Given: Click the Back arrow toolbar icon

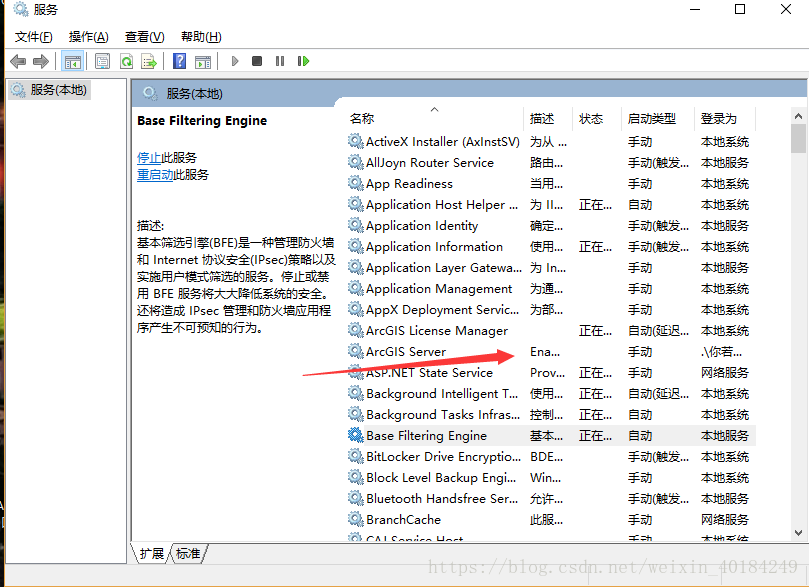Looking at the screenshot, I should pyautogui.click(x=18, y=61).
